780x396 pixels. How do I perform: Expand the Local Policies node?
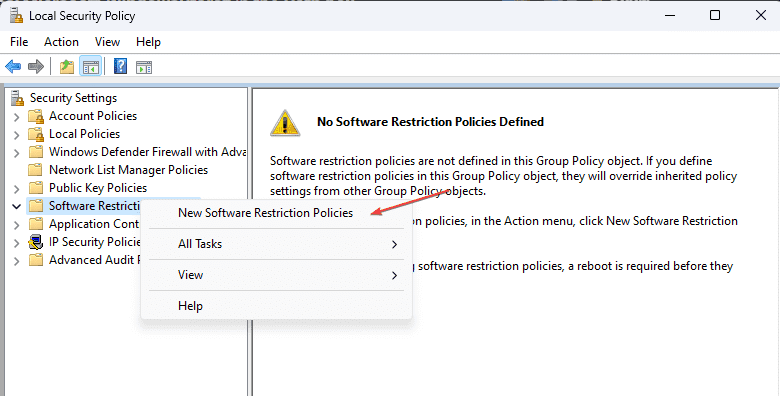pyautogui.click(x=16, y=135)
